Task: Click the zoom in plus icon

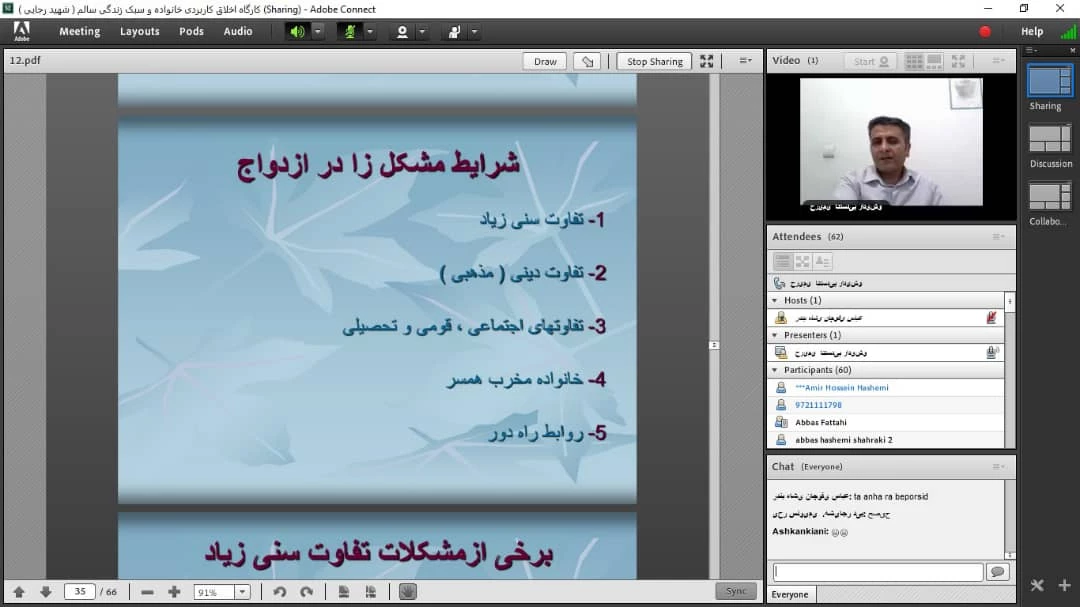Action: pyautogui.click(x=174, y=592)
